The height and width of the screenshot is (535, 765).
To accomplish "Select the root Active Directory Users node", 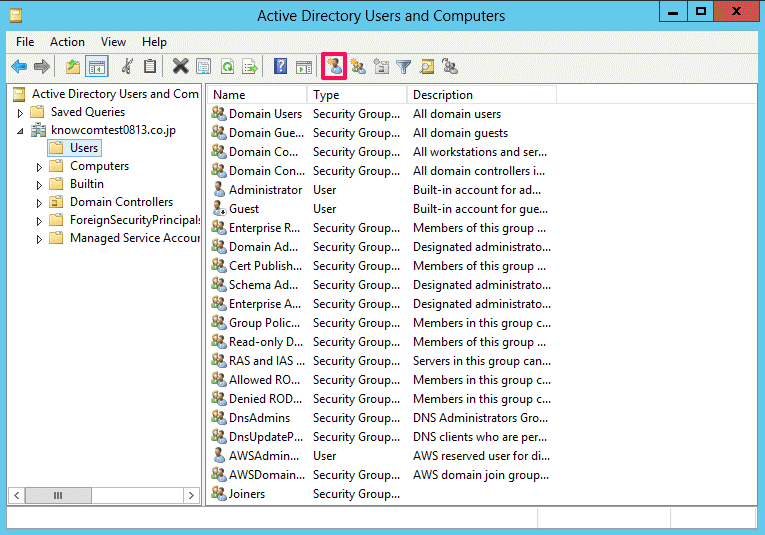I will 115,94.
